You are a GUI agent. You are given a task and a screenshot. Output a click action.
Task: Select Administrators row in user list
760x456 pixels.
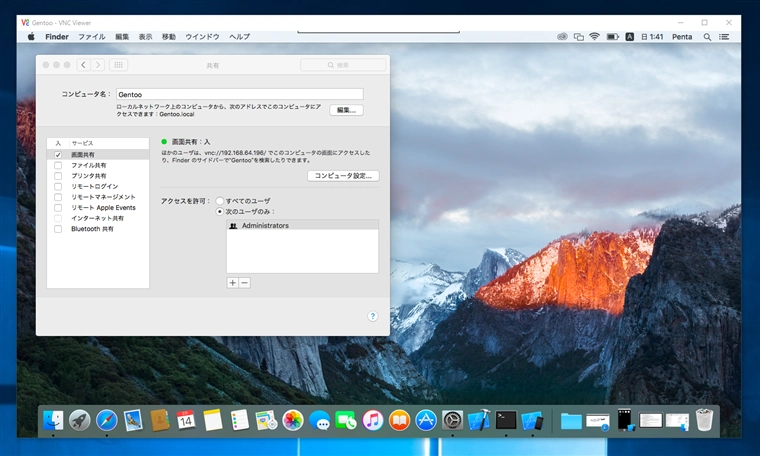pyautogui.click(x=302, y=225)
